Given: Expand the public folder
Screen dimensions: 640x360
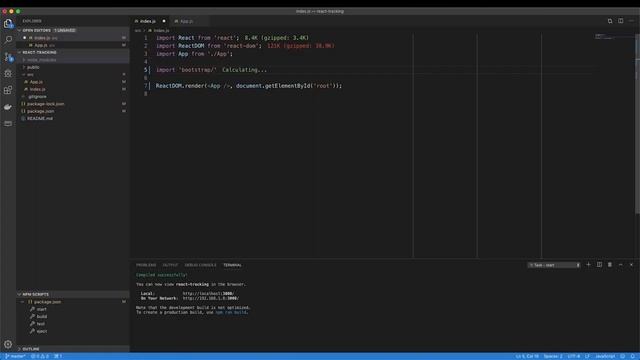Looking at the screenshot, I should (33, 67).
